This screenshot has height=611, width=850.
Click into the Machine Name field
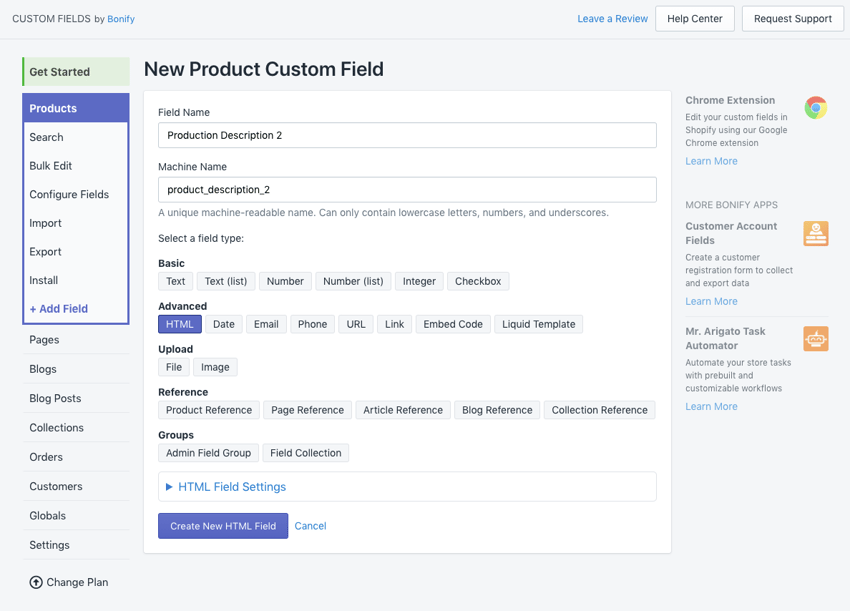[407, 190]
